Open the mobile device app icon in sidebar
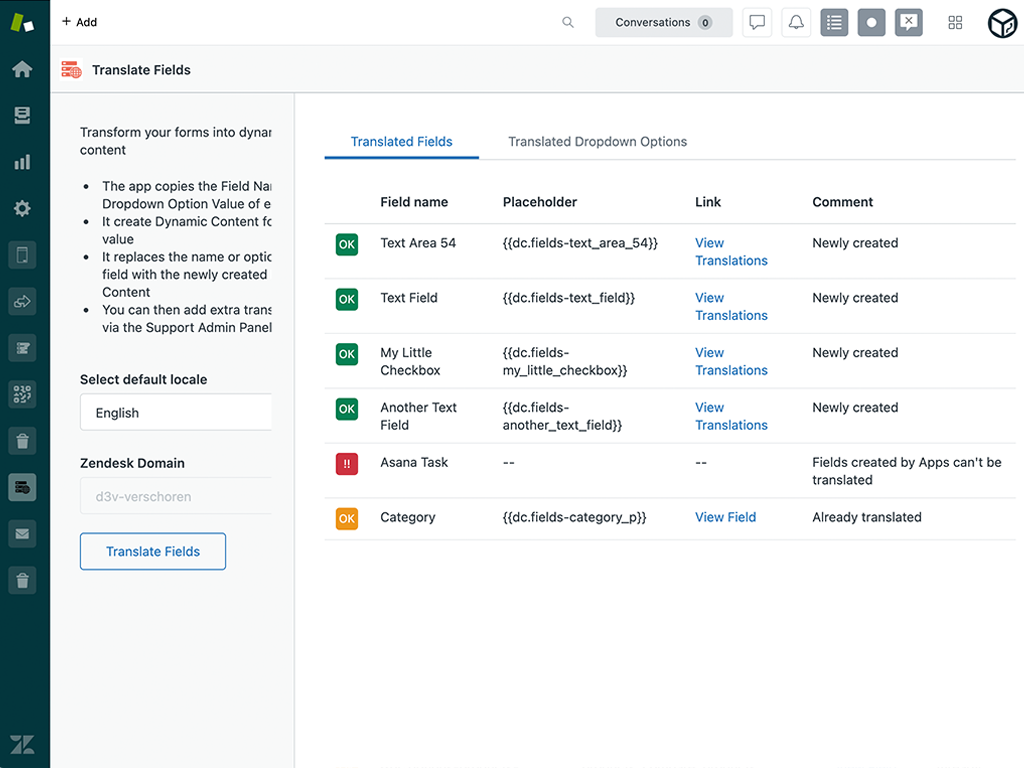The image size is (1024, 768). pos(22,255)
